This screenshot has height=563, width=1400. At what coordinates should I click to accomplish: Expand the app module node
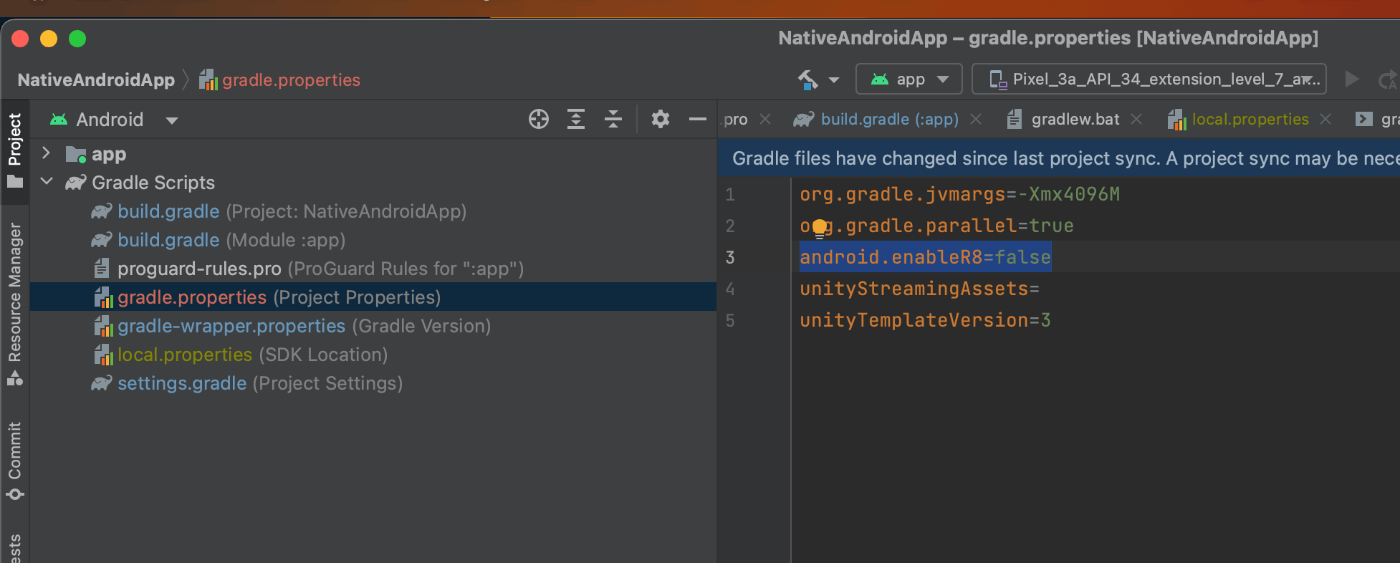point(45,154)
